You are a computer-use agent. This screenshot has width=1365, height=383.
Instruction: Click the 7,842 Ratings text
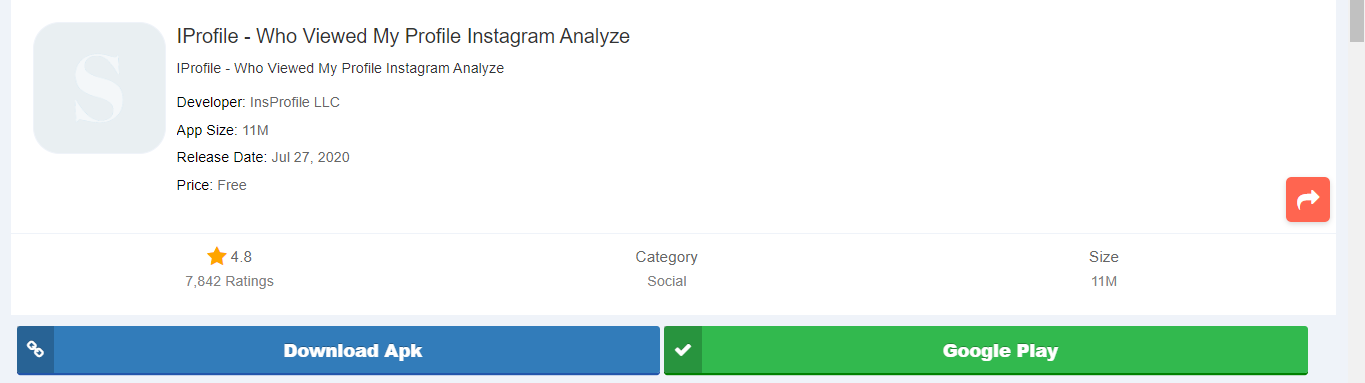click(x=229, y=281)
